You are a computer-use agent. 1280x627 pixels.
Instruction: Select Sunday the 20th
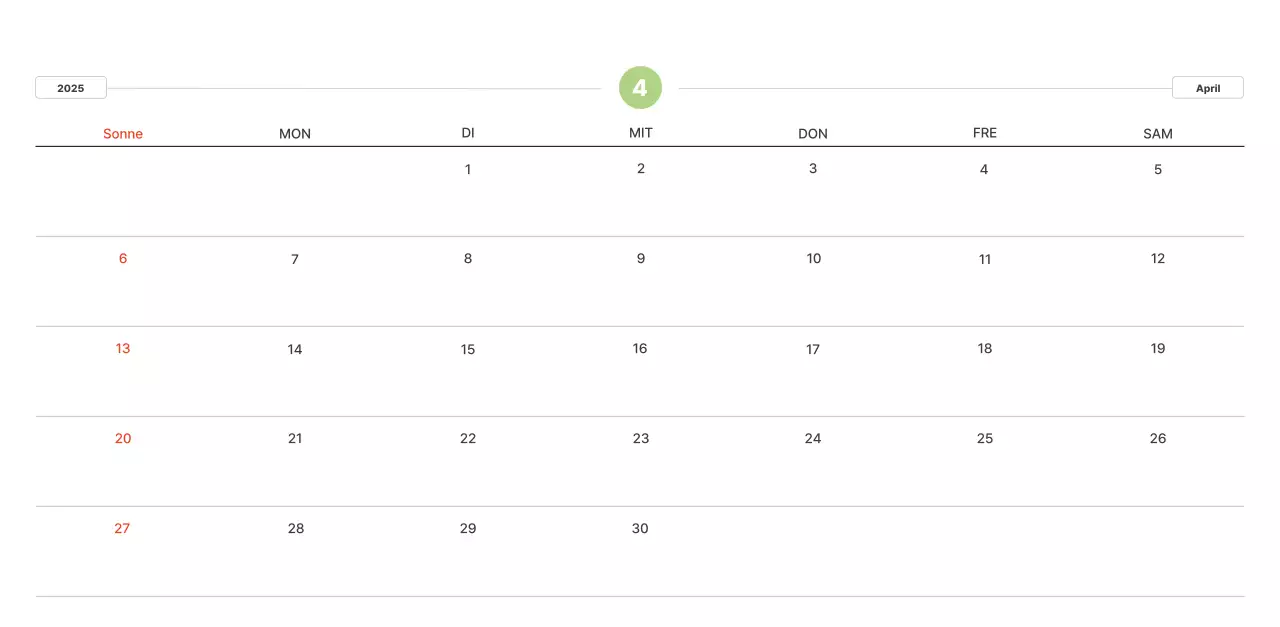coord(123,438)
